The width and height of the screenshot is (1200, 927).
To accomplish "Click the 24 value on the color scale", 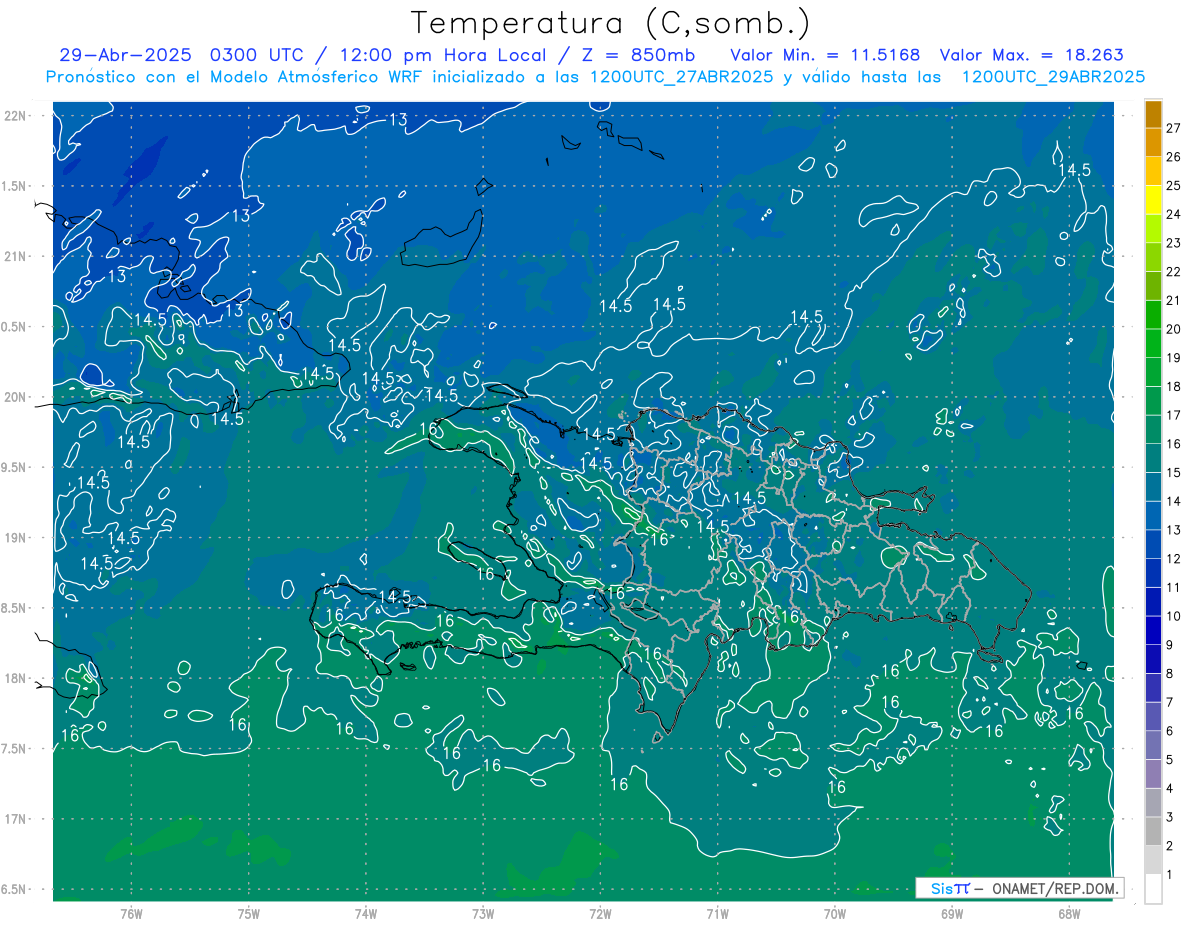I will click(x=1174, y=214).
